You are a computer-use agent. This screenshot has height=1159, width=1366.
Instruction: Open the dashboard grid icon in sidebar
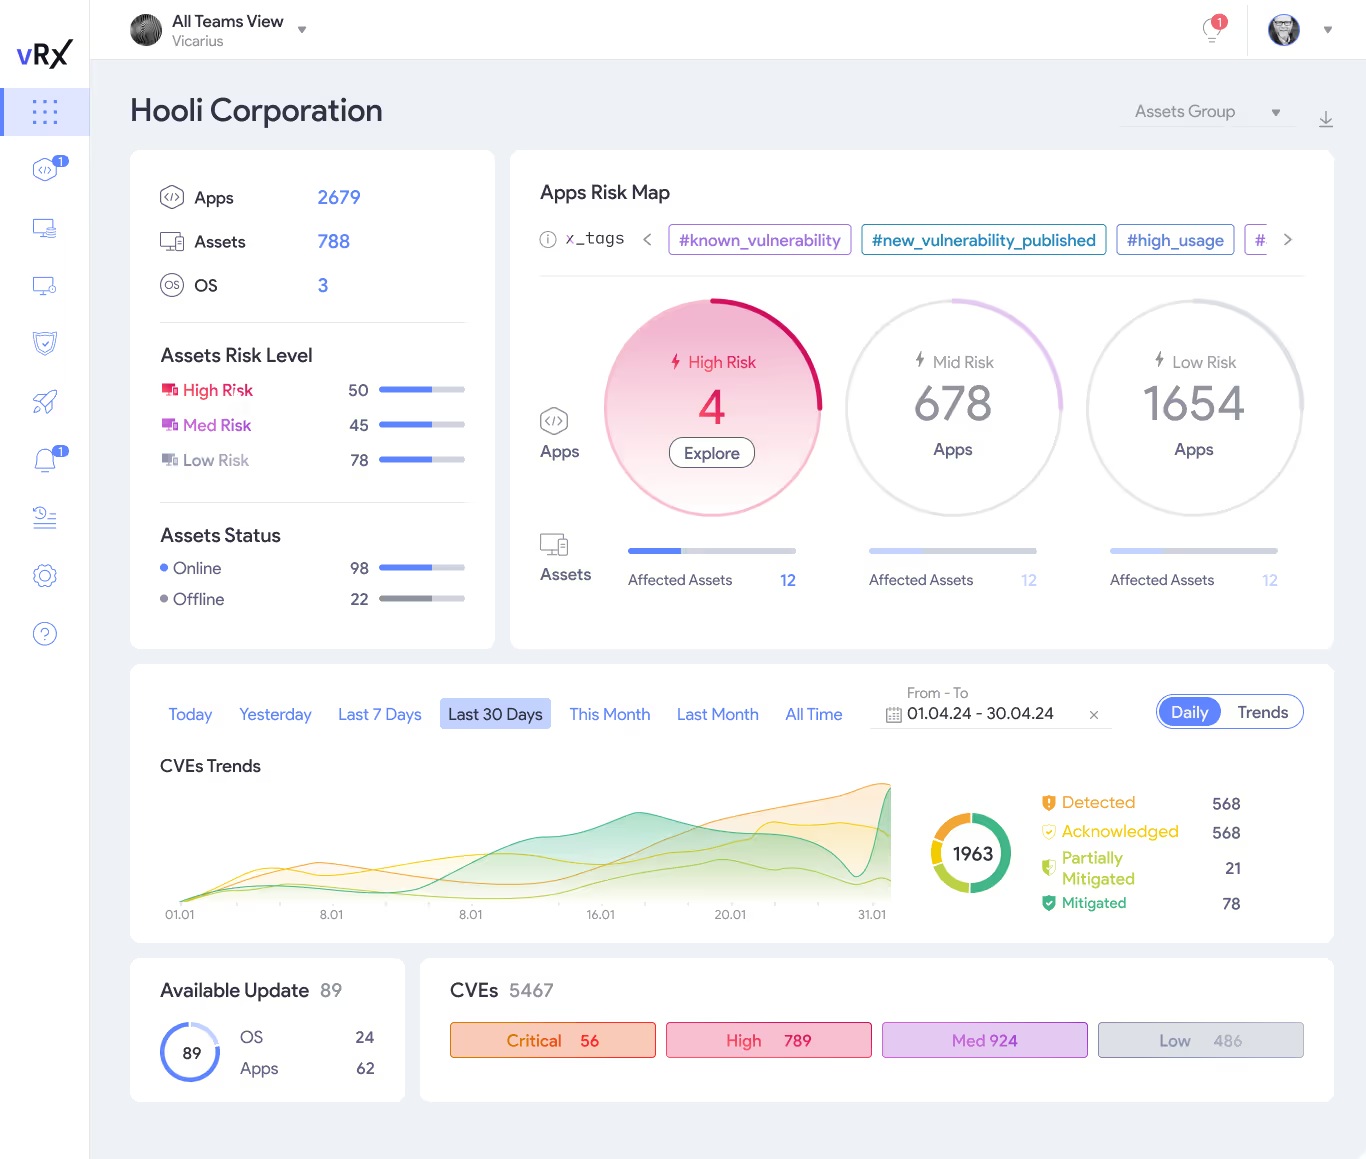45,112
